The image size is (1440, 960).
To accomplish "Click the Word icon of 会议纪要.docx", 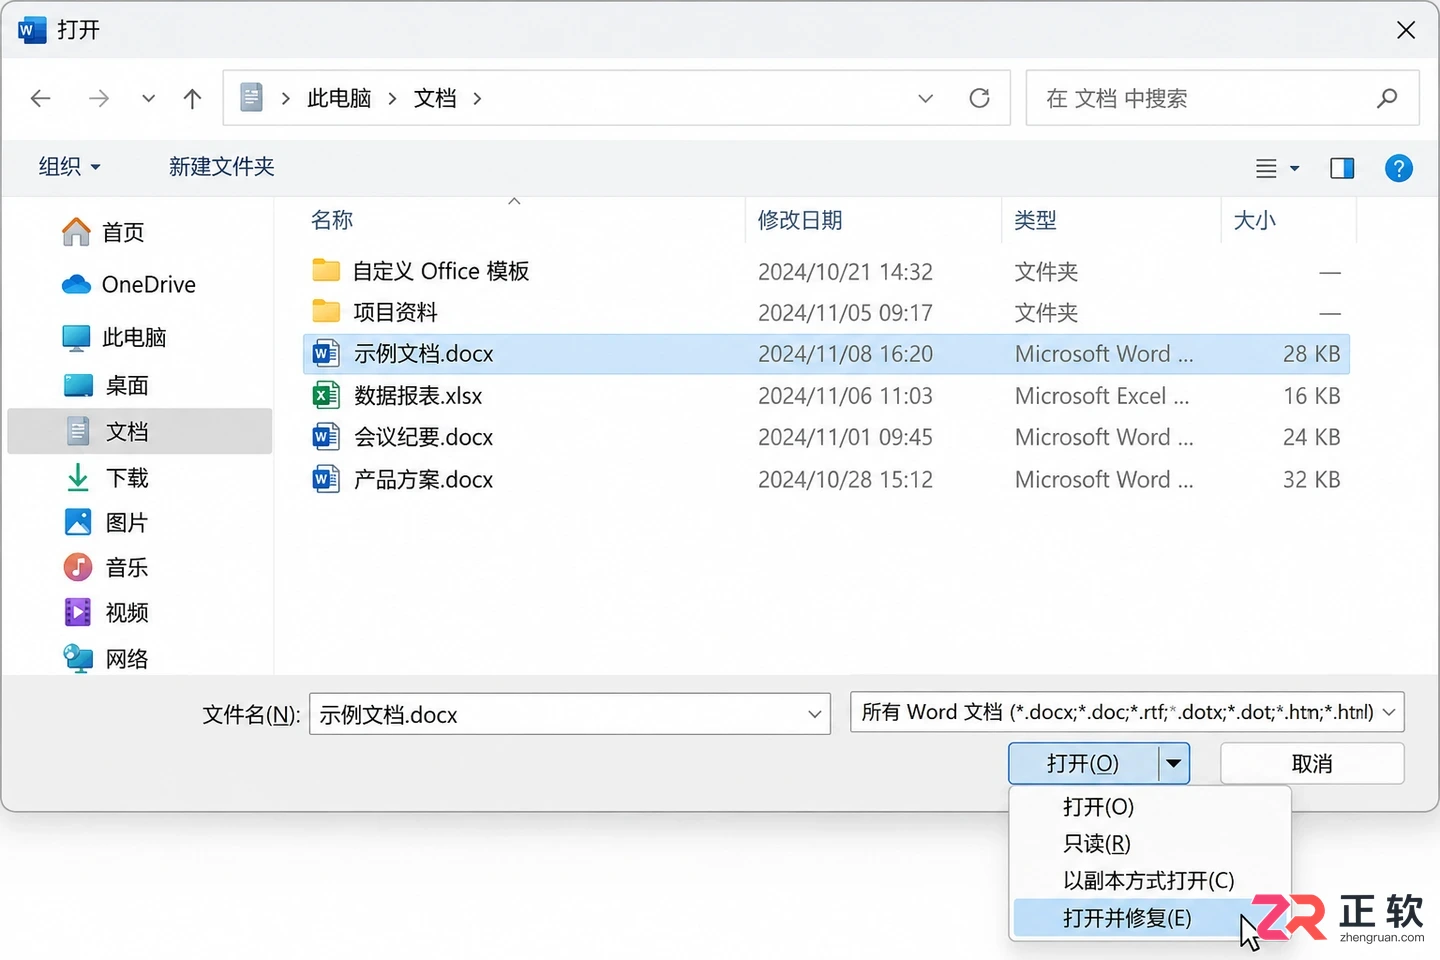I will pos(325,437).
